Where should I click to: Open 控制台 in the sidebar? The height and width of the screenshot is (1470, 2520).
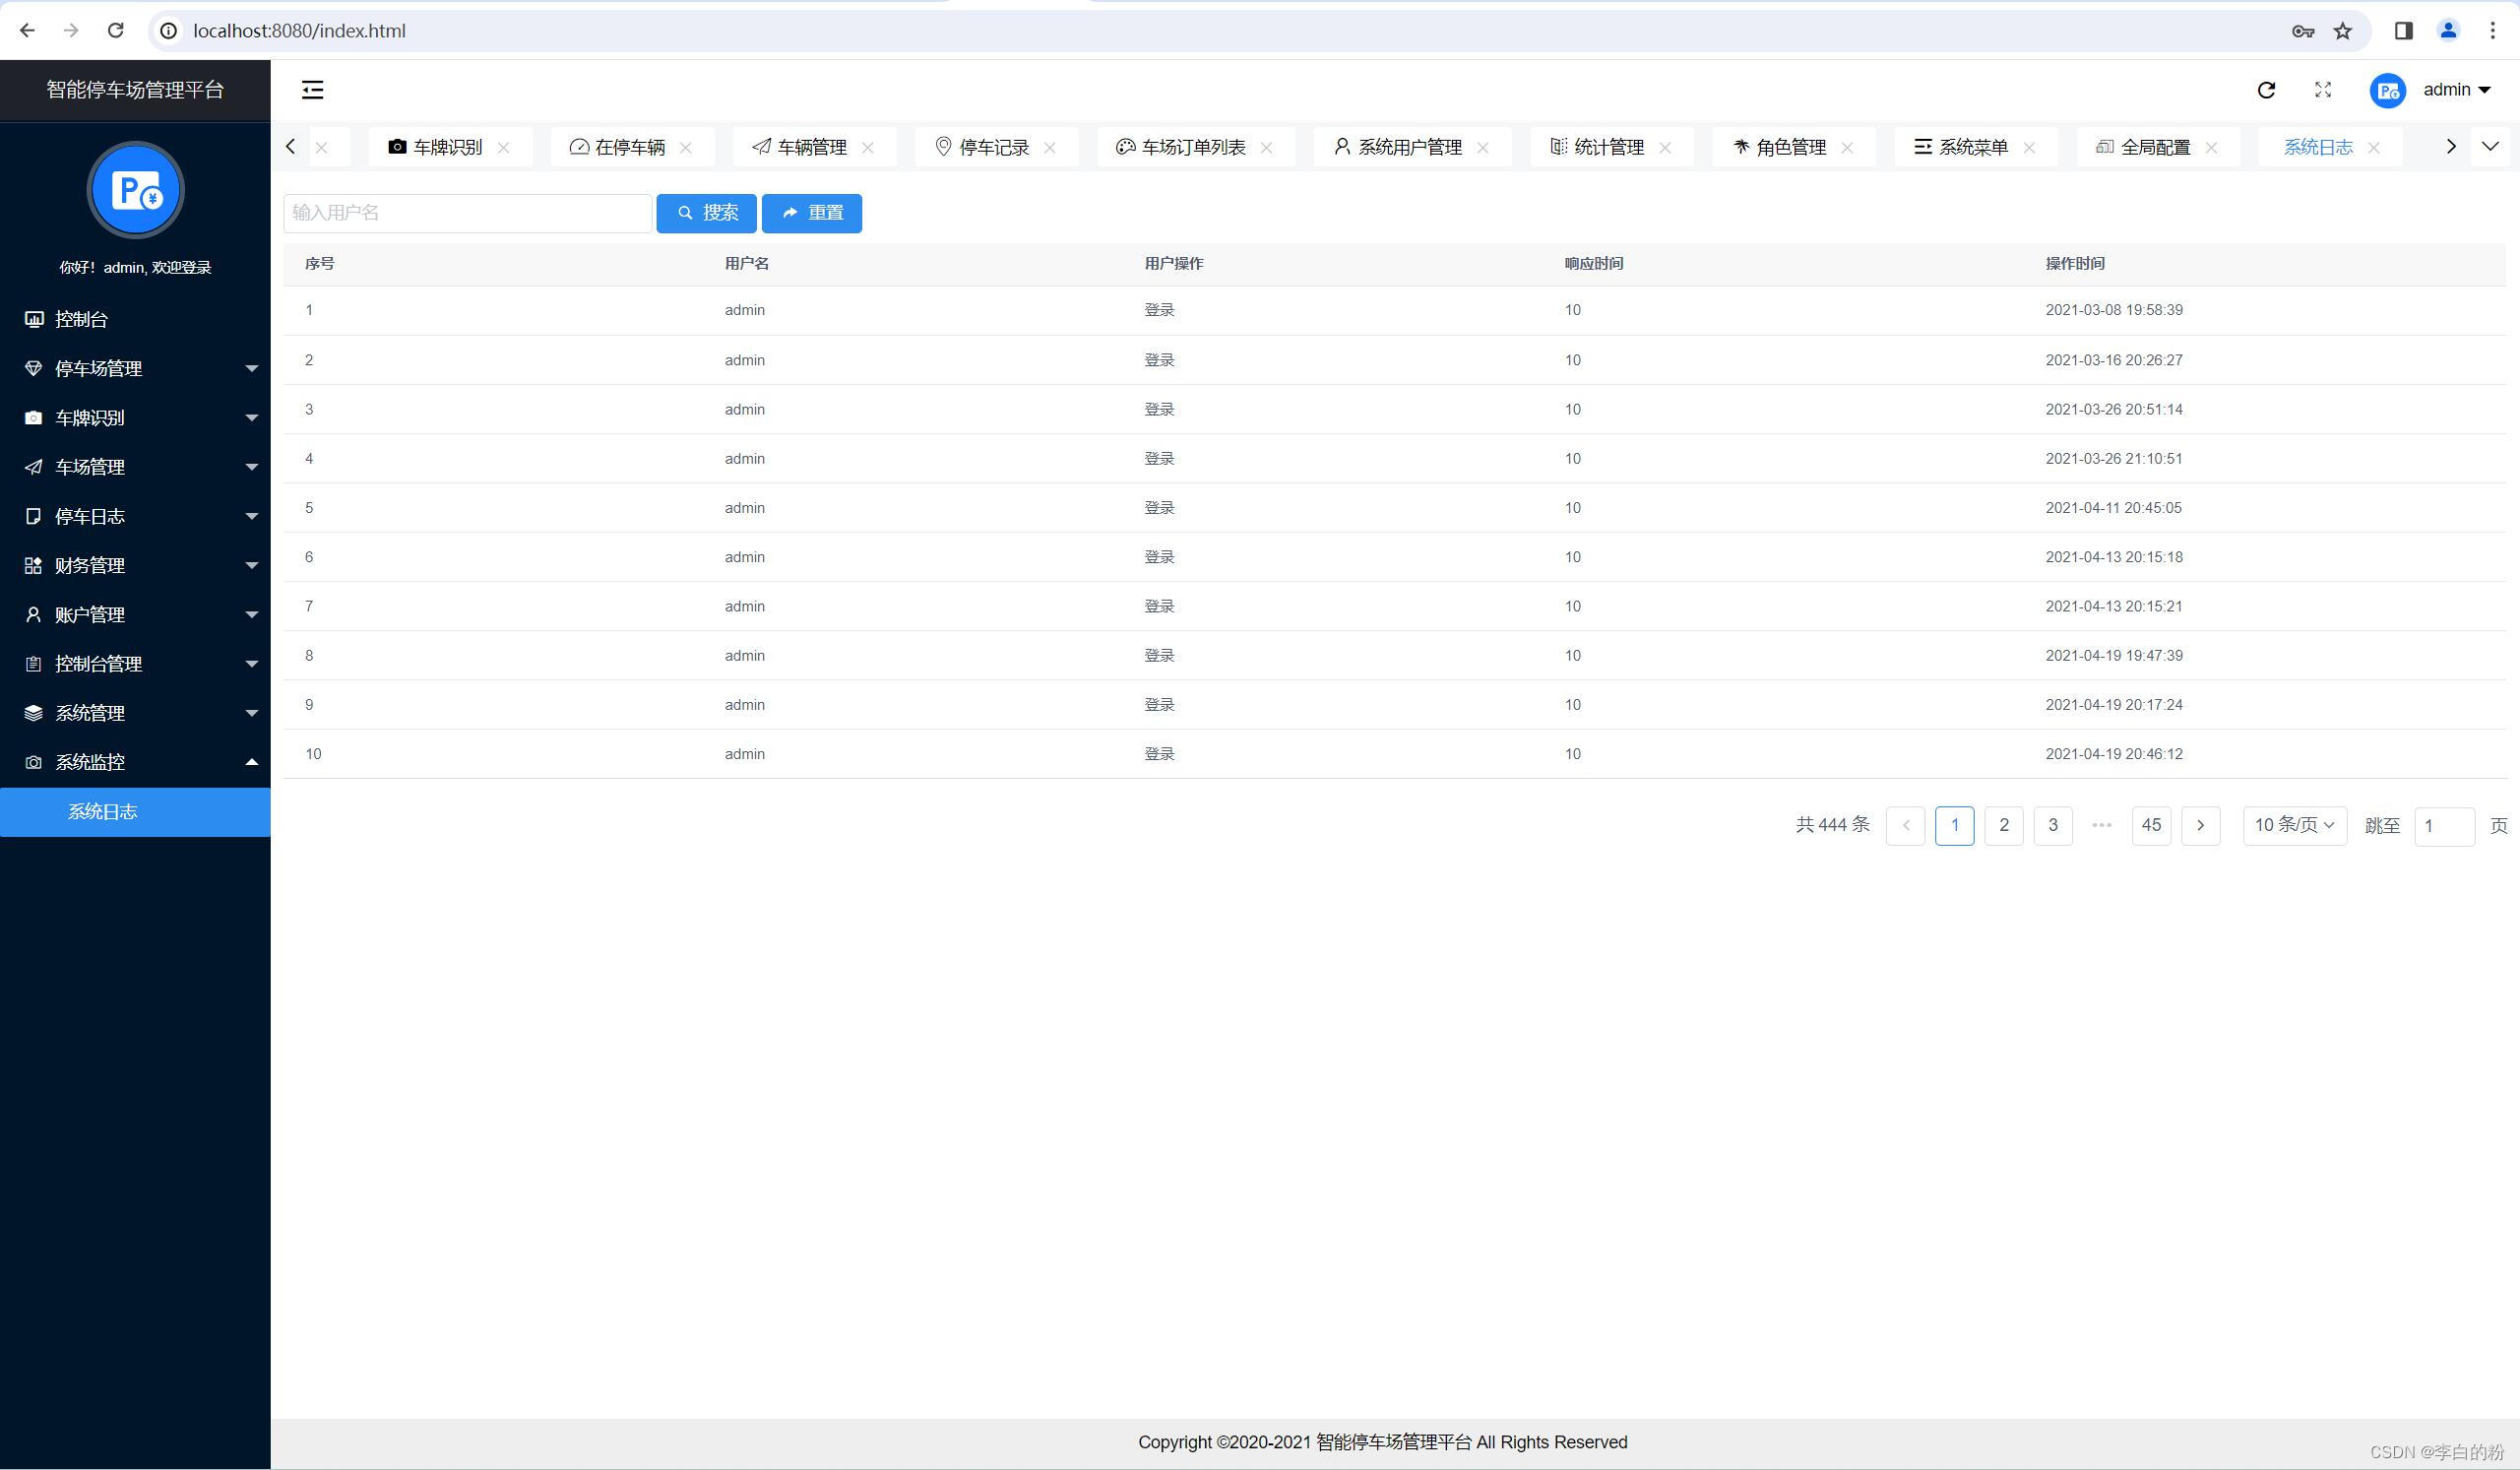(135, 319)
